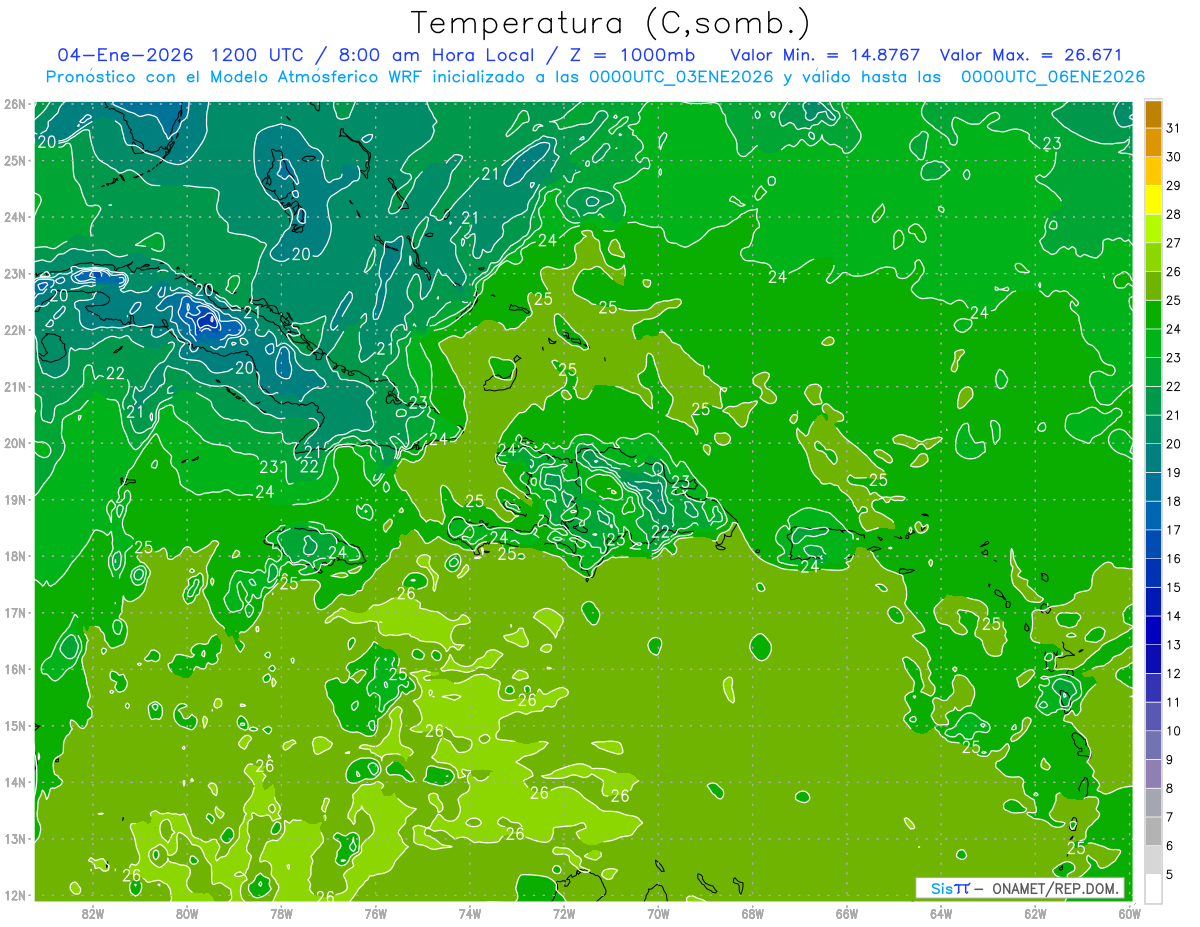Click the "0000UTC_03ENE2026" initialization time
This screenshot has height=927, width=1200.
pyautogui.click(x=680, y=77)
